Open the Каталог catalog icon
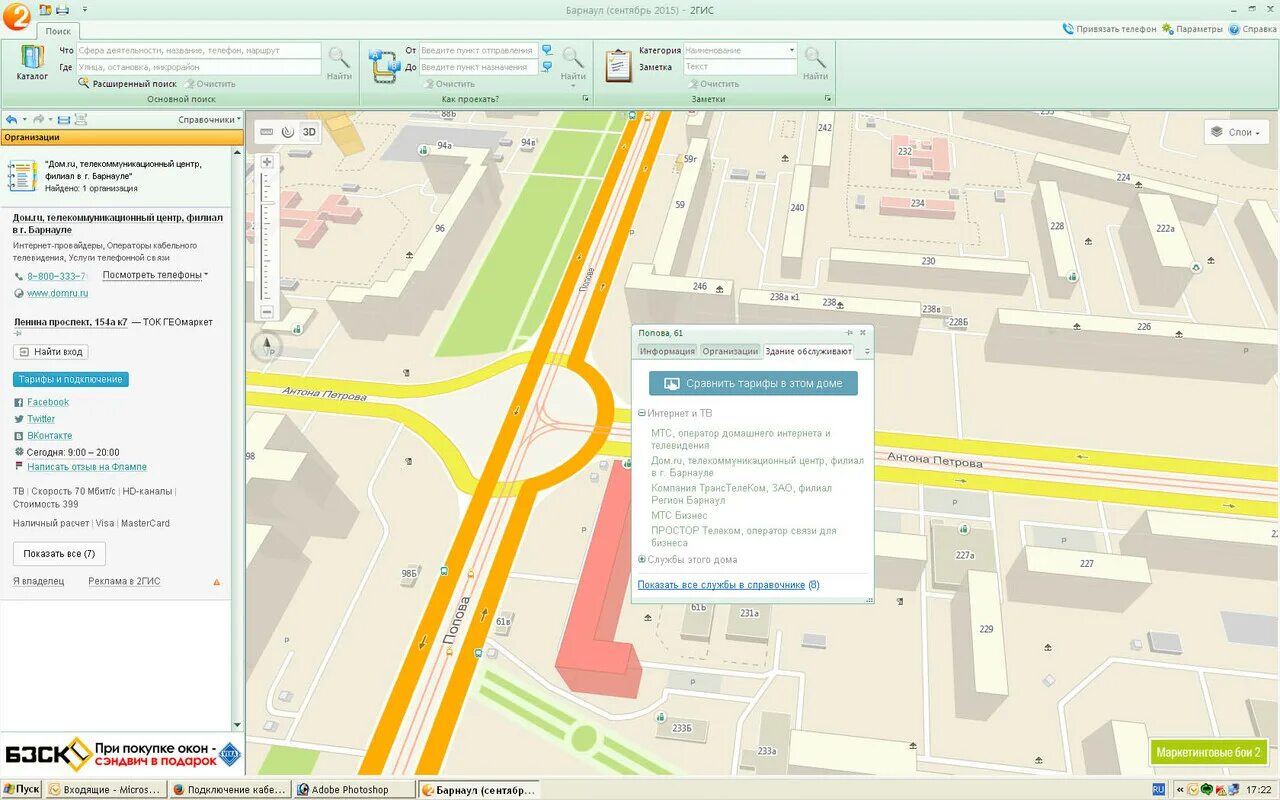This screenshot has height=800, width=1280. (32, 62)
